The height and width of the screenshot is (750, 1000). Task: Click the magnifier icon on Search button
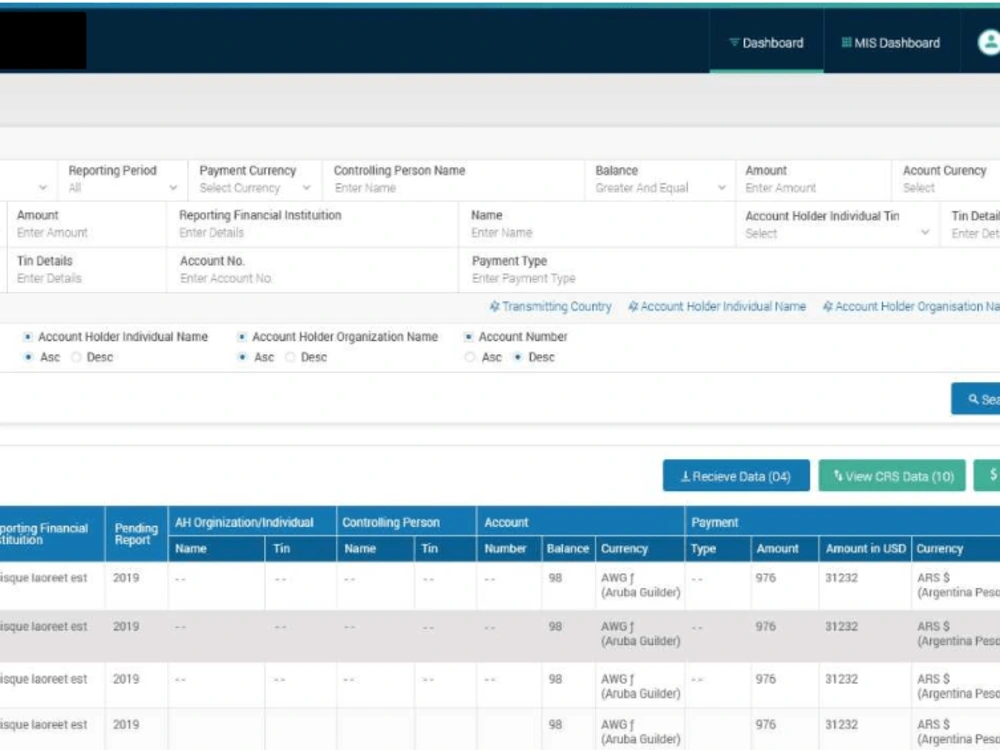(x=973, y=399)
